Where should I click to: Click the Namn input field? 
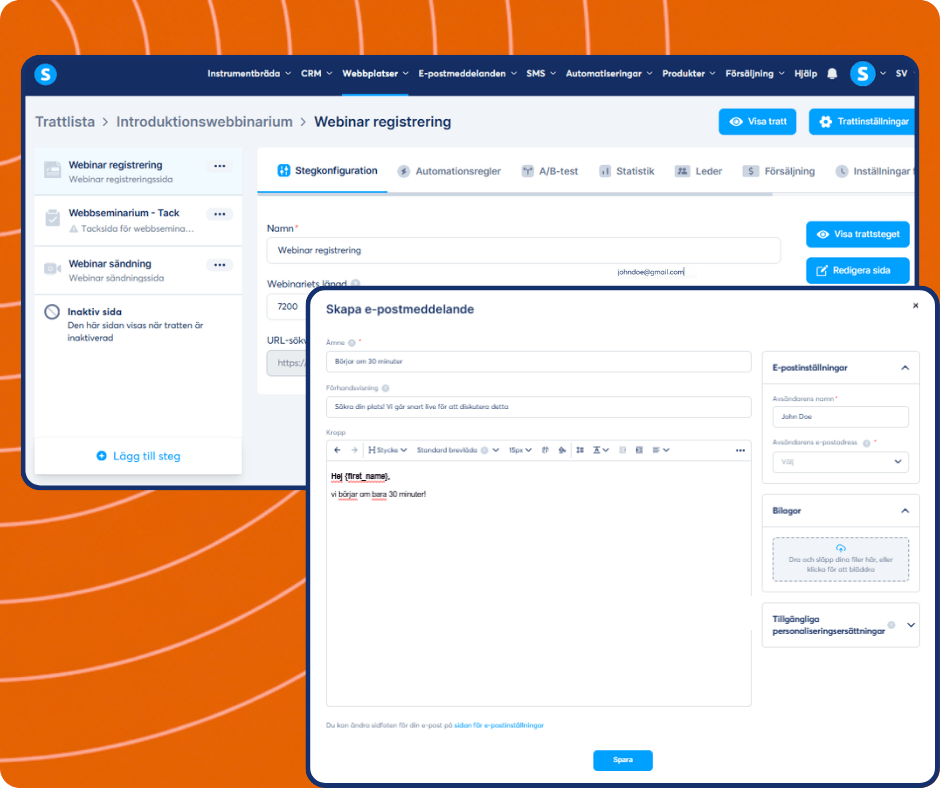[523, 250]
